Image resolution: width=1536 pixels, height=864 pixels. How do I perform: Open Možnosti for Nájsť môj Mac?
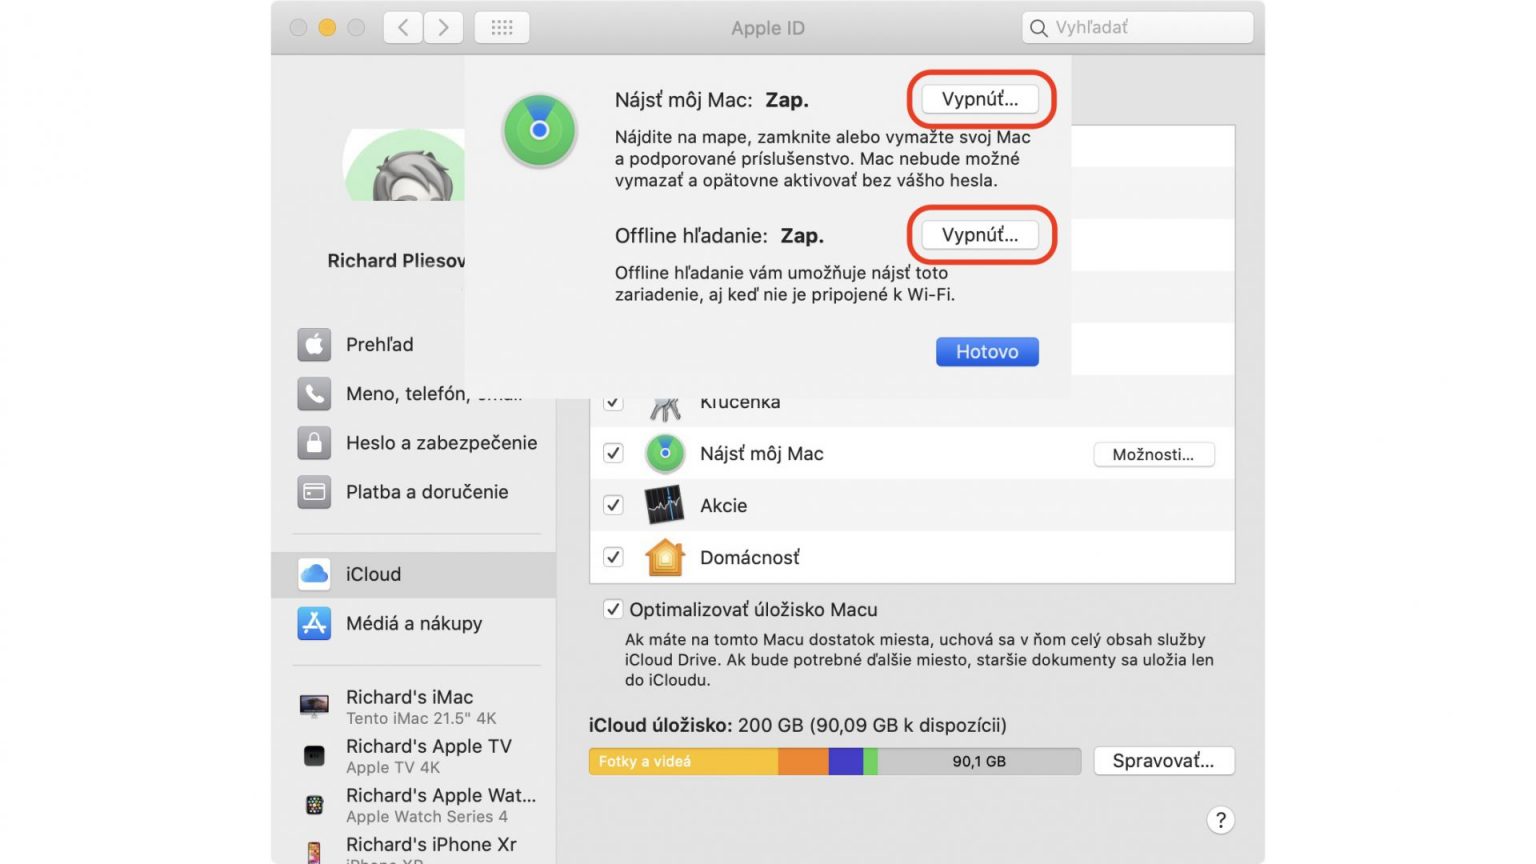(x=1153, y=454)
